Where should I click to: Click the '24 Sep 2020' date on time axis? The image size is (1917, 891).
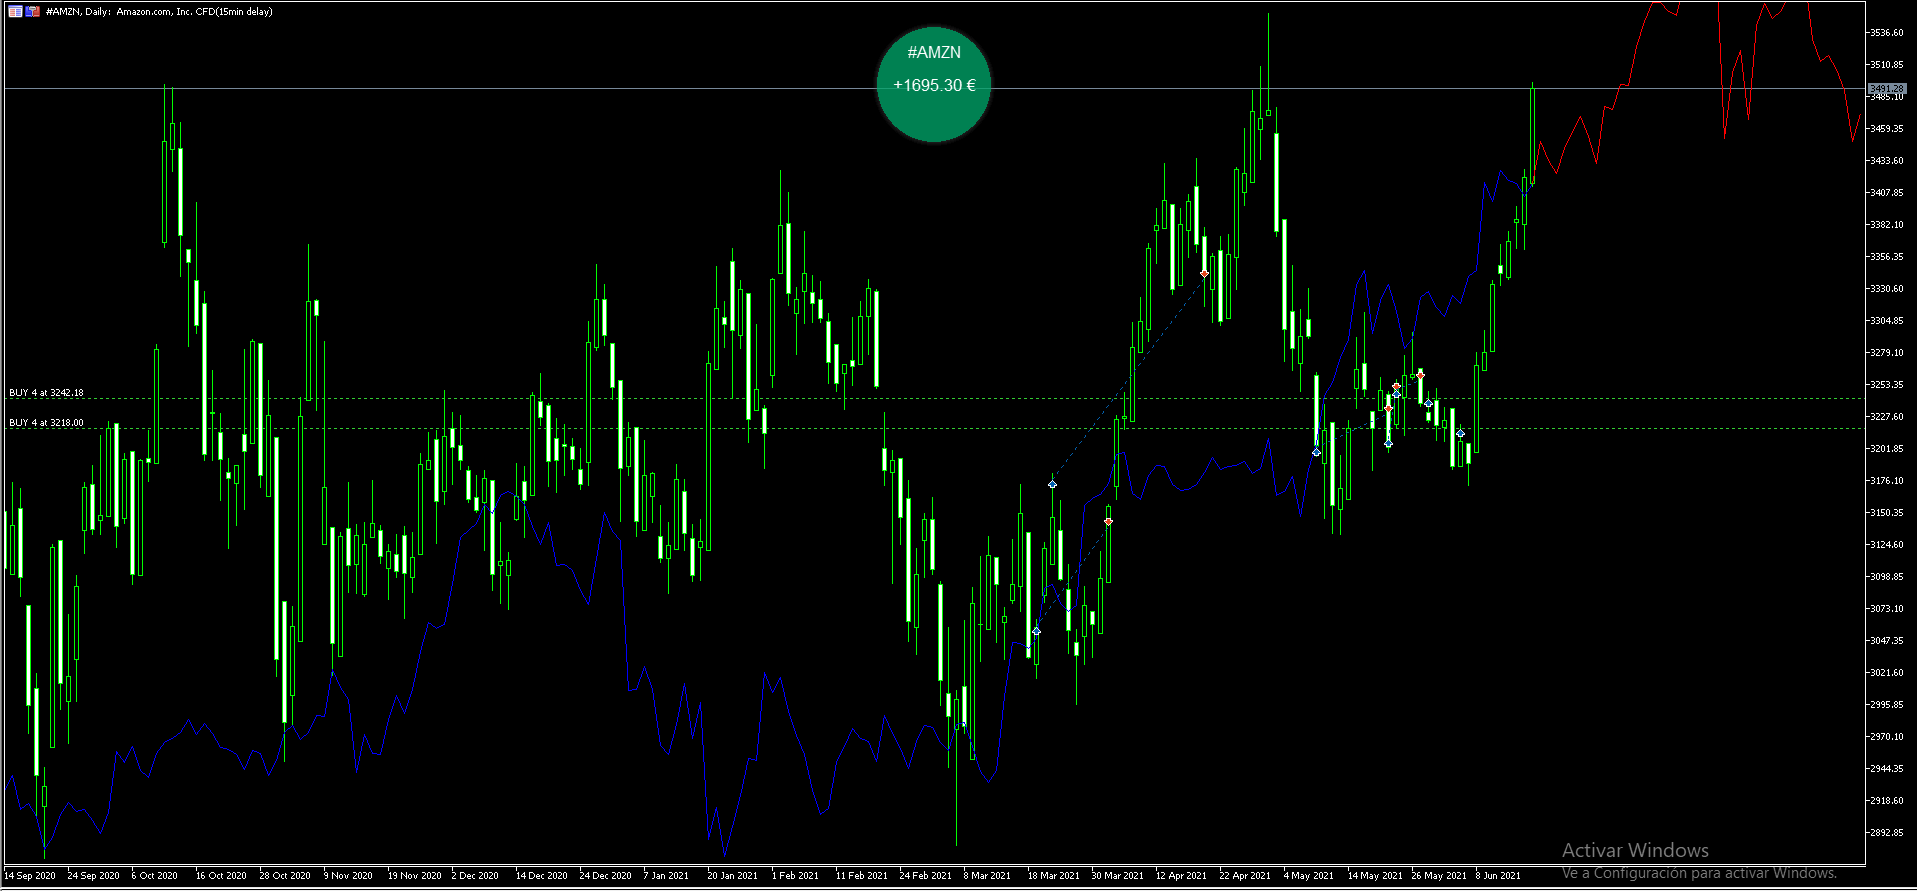(x=94, y=876)
